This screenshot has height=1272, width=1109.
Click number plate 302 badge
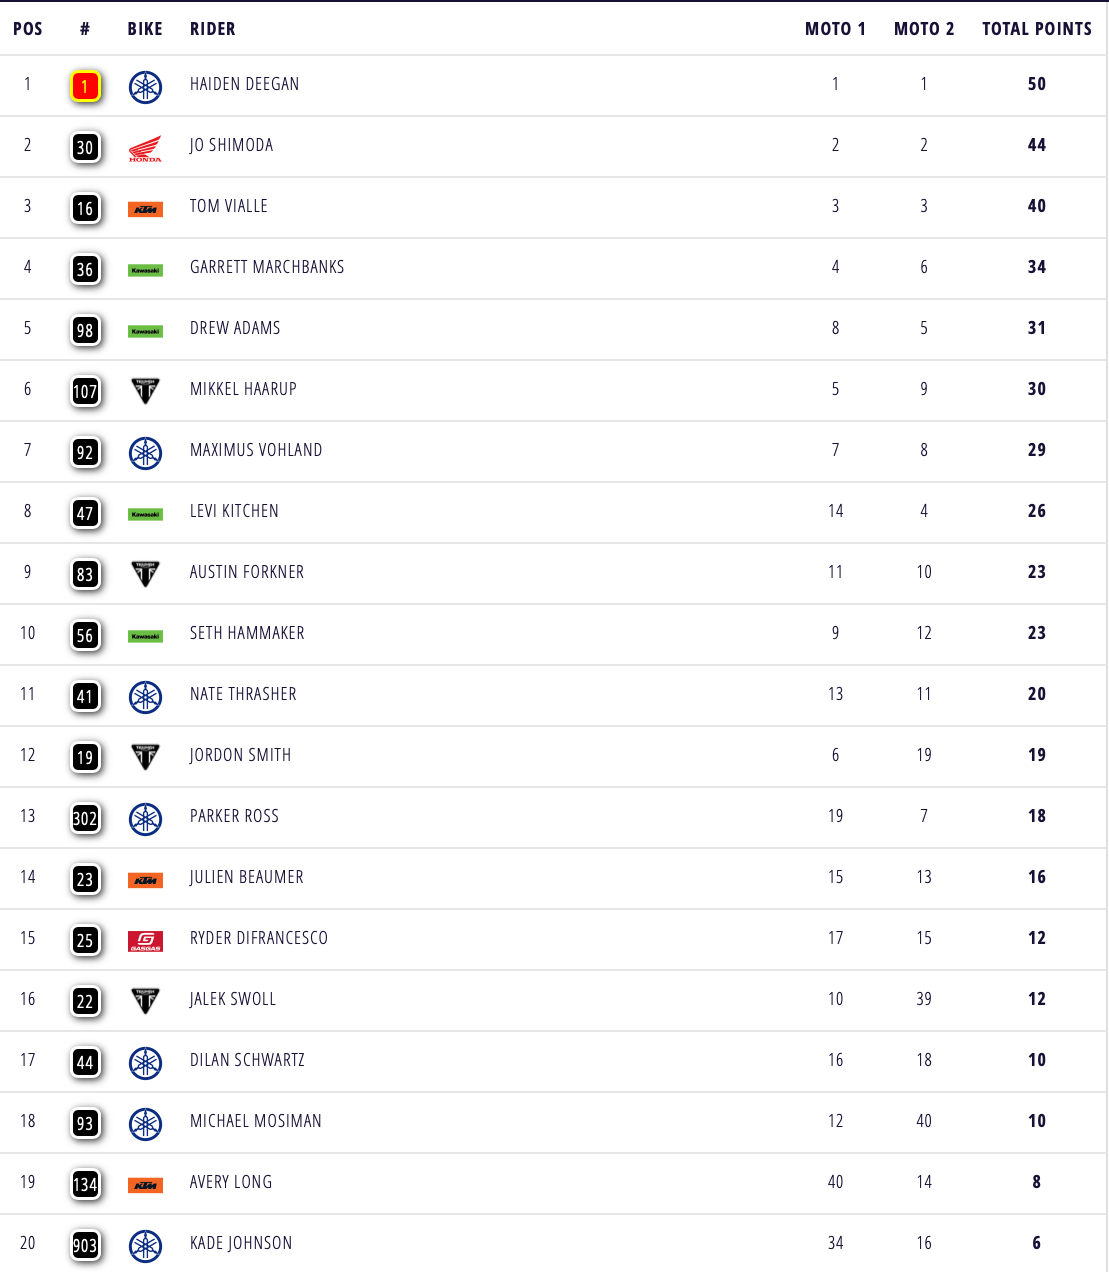(85, 818)
